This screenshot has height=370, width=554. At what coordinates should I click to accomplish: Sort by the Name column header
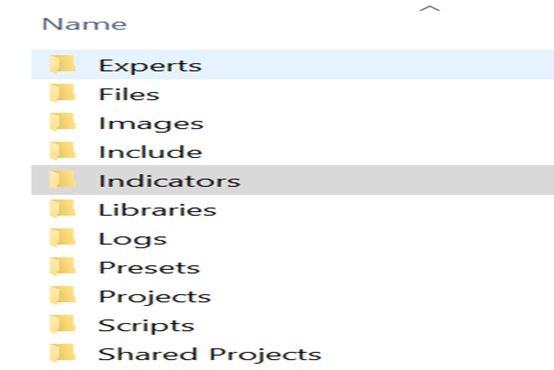[x=84, y=24]
